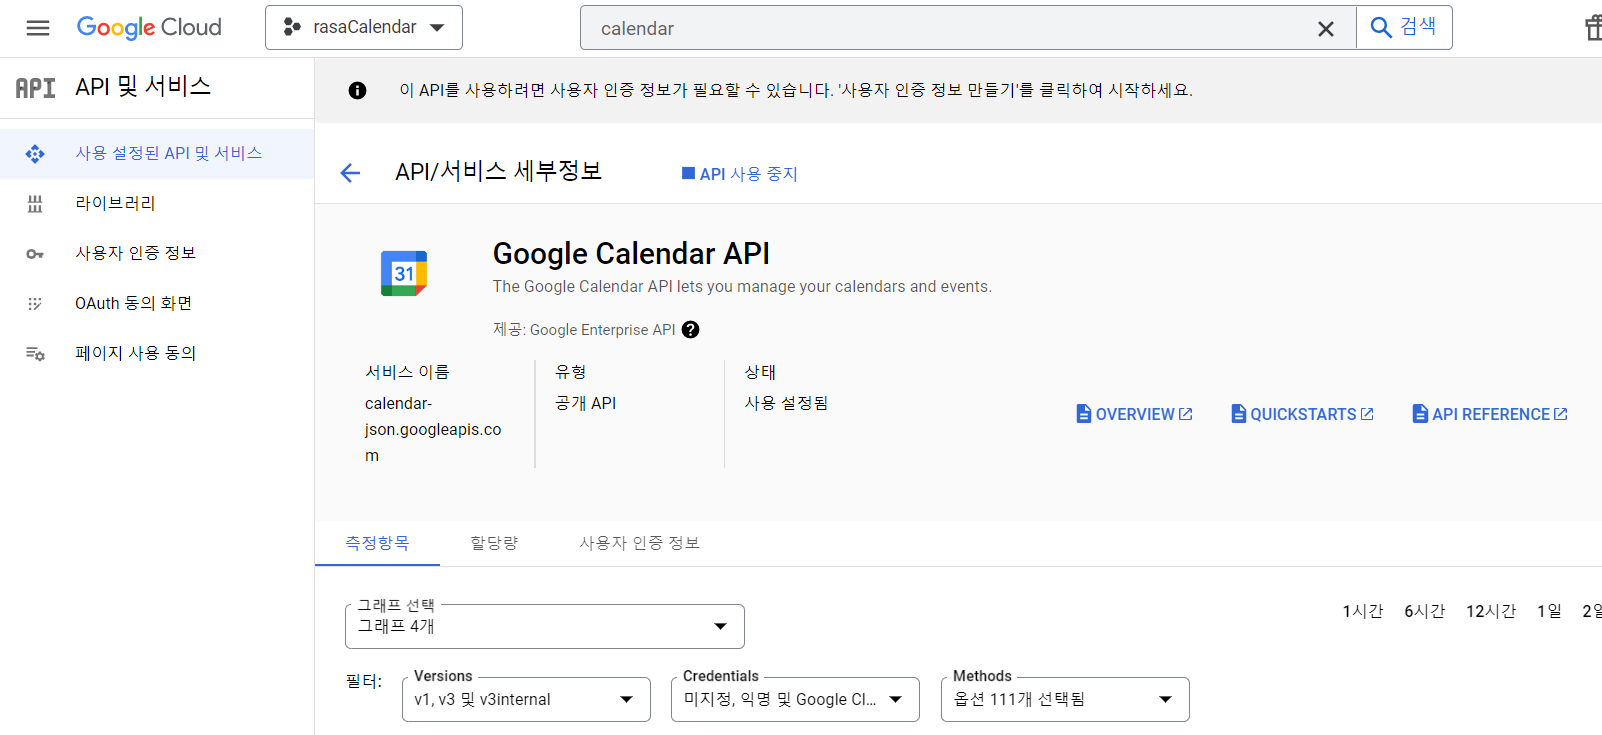1602x735 pixels.
Task: Open the QUICKSTARTS documentation link
Action: 1302,414
